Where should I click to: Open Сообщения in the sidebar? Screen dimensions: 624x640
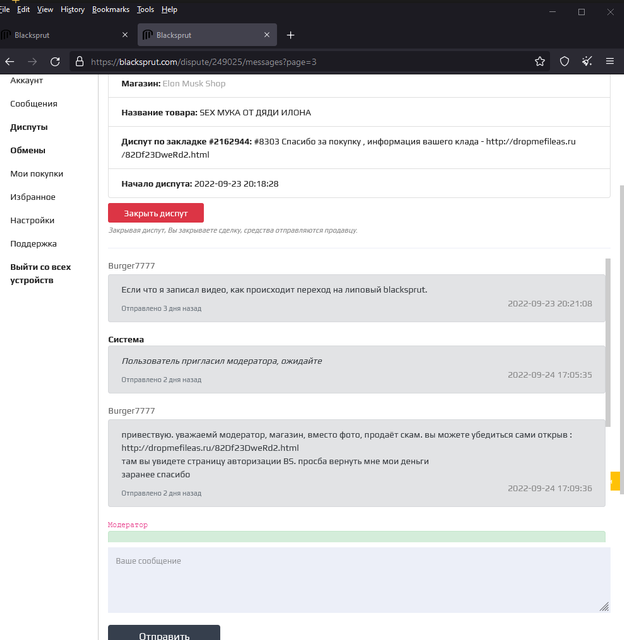[x=33, y=104]
